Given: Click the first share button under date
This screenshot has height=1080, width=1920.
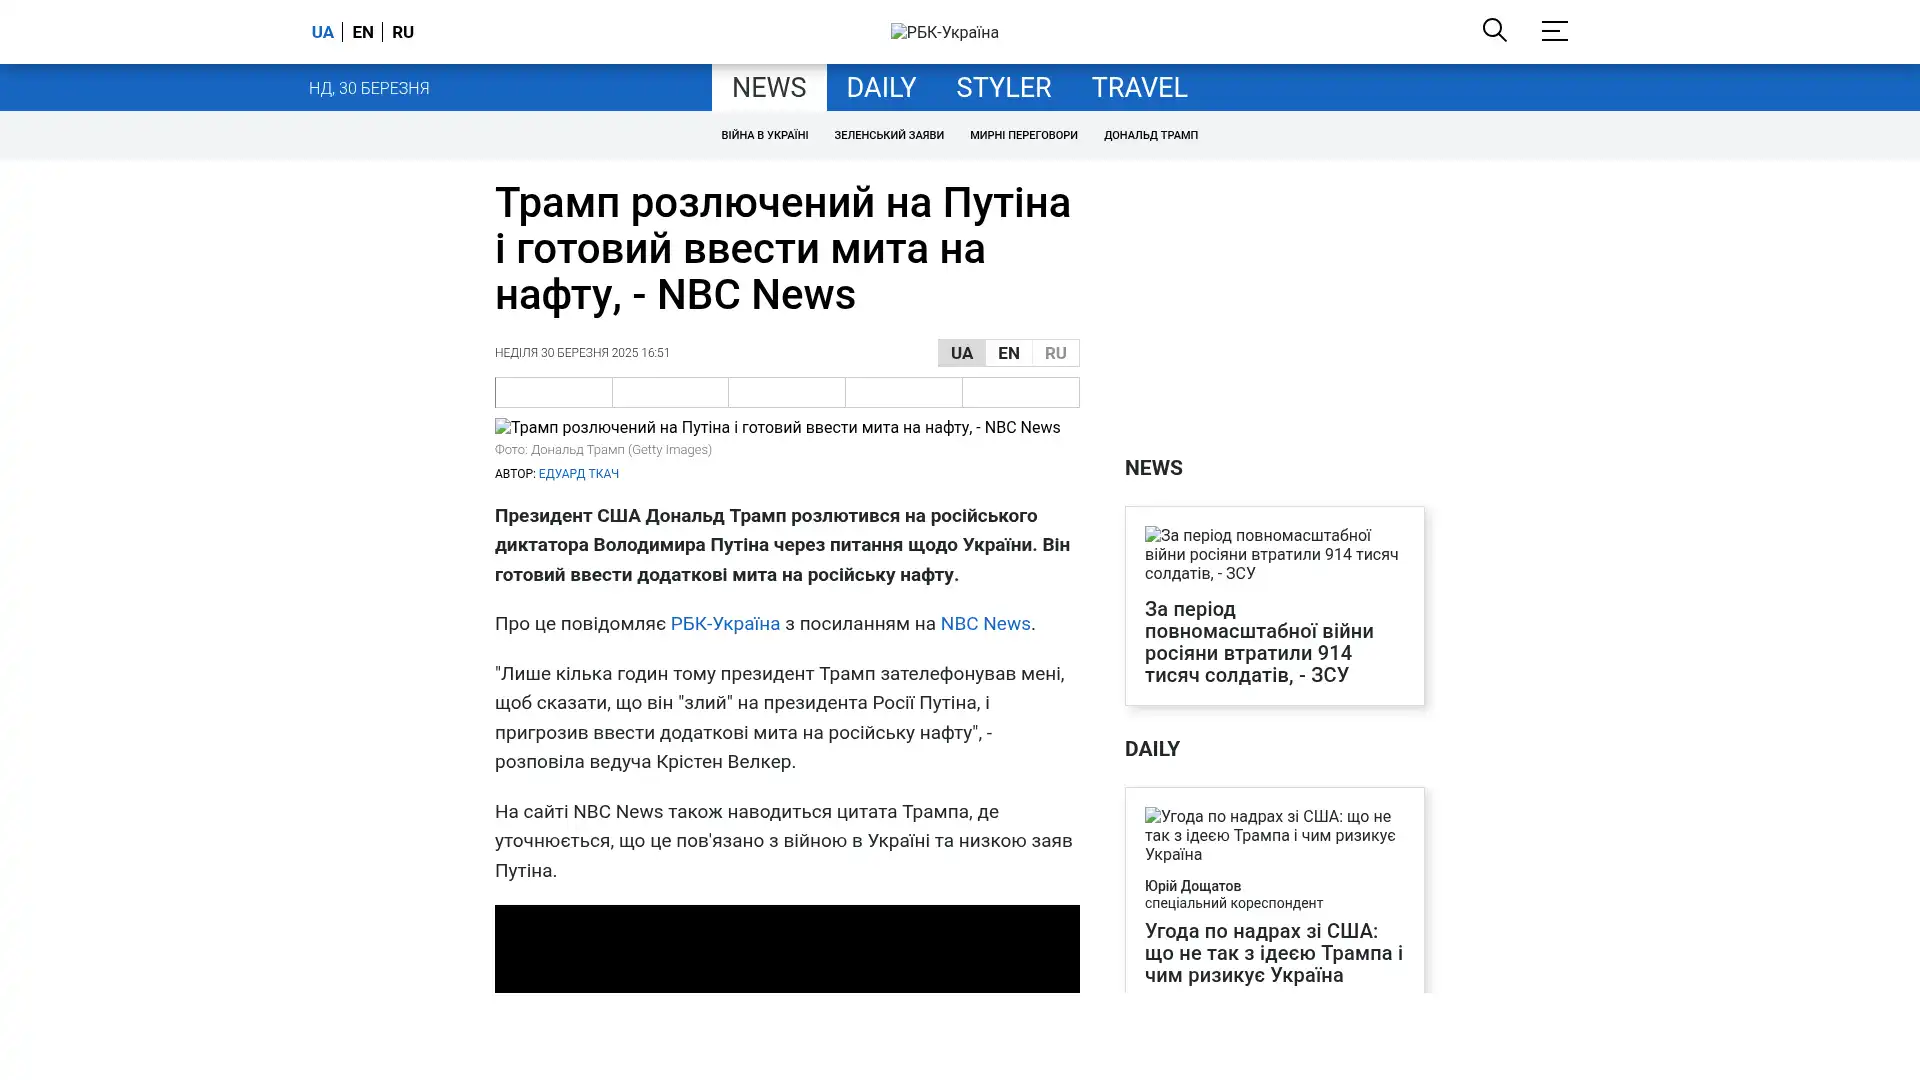Looking at the screenshot, I should 553,392.
